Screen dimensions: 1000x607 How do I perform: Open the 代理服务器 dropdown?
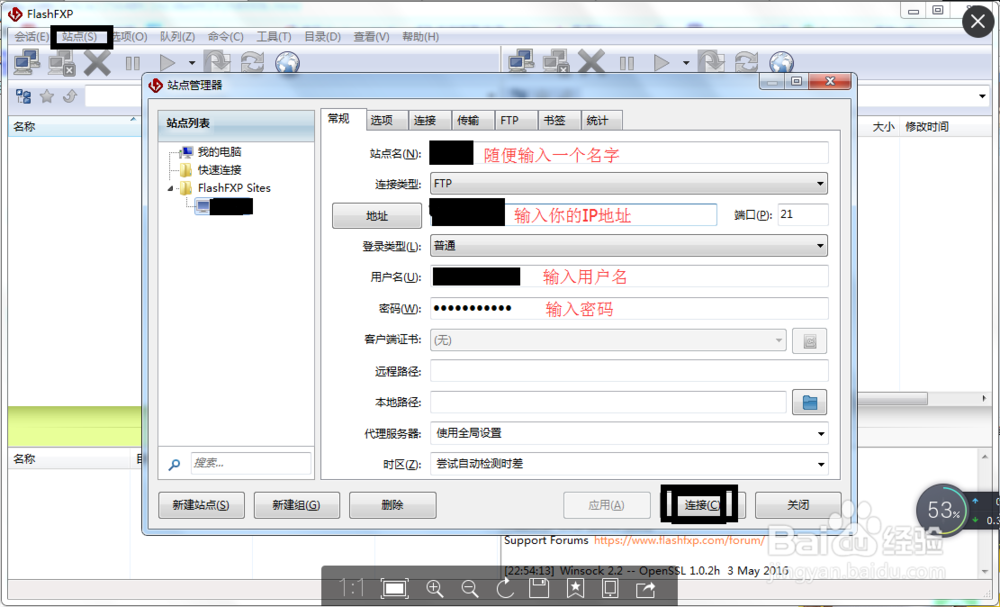[629, 434]
